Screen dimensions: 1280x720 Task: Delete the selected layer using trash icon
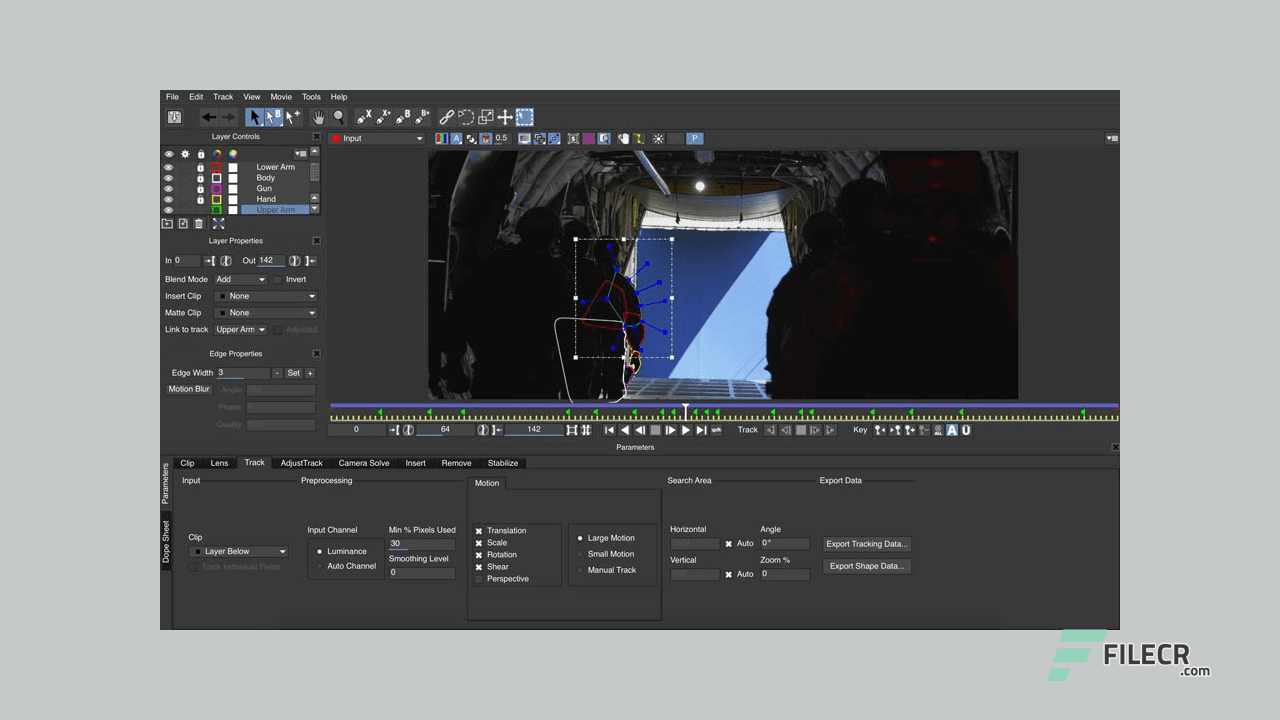tap(199, 223)
